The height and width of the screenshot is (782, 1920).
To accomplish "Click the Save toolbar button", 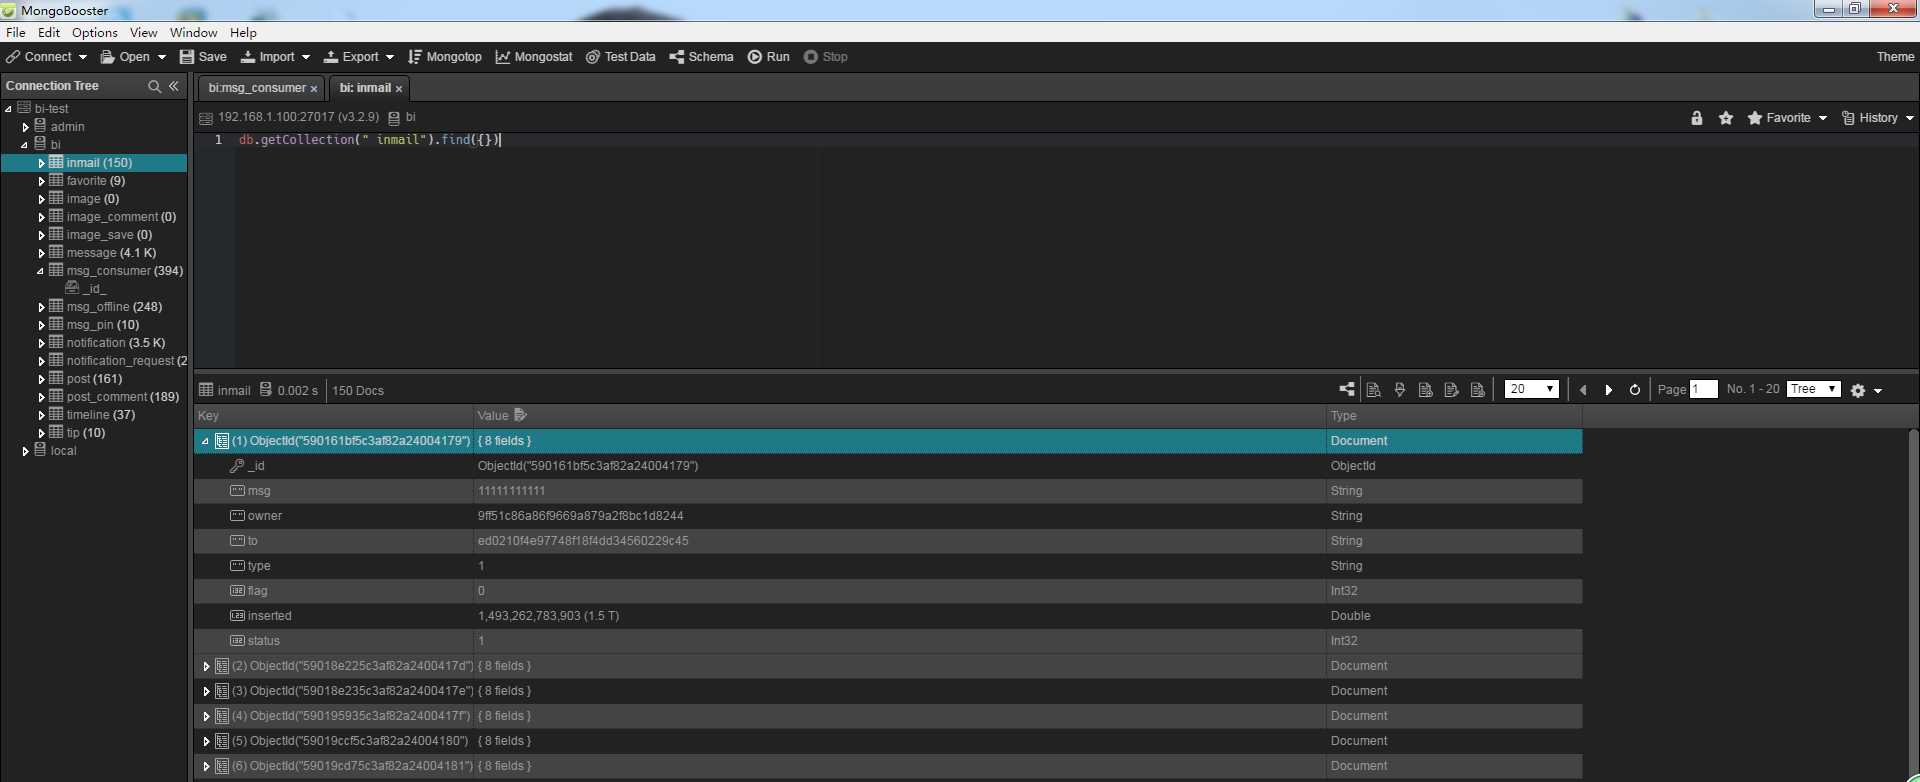I will pos(203,57).
